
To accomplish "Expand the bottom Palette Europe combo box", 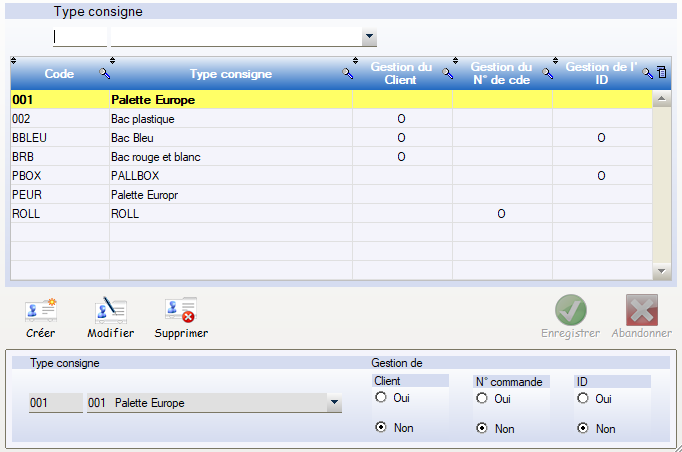I will coord(334,403).
